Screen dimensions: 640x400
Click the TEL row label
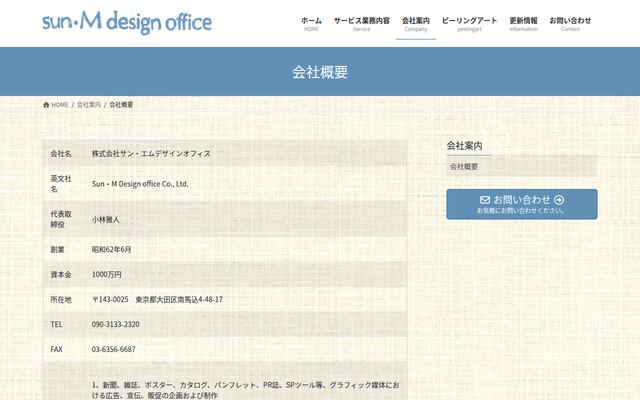tap(56, 324)
